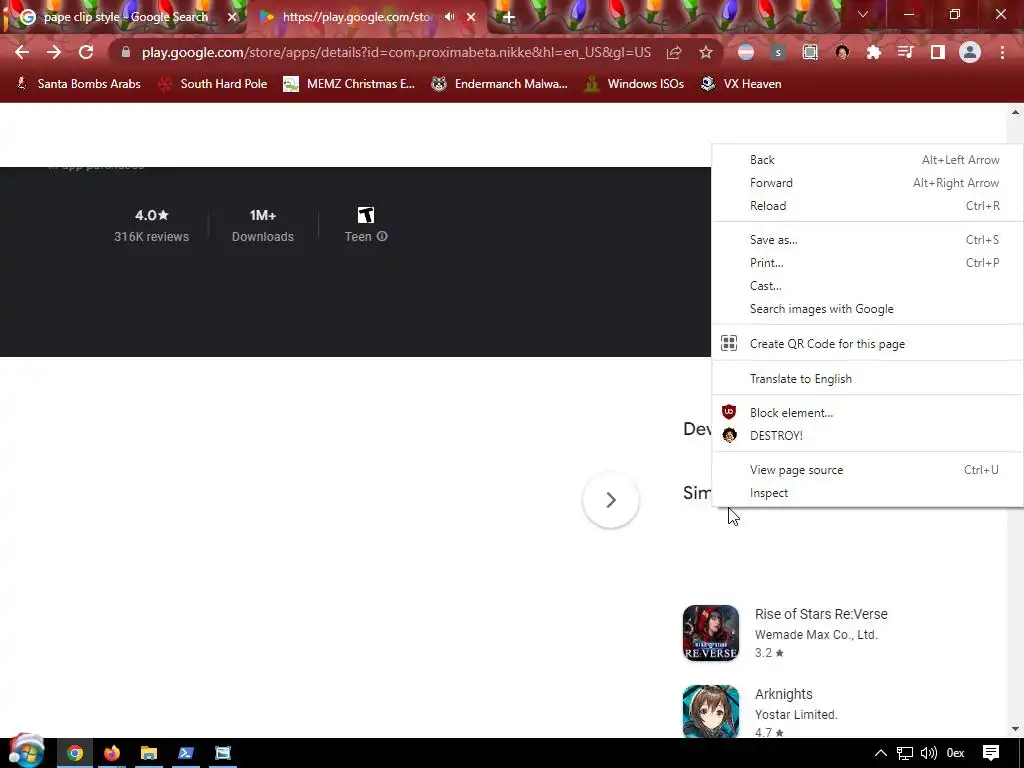This screenshot has width=1024, height=768.
Task: Choose Reload in the context menu
Action: [867, 206]
